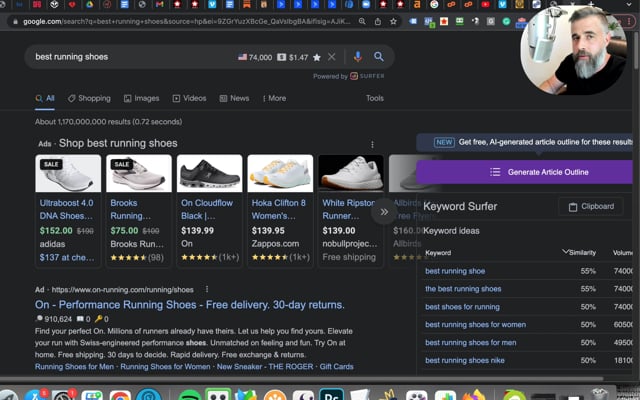Open the share icon in address bar
This screenshot has width=640, height=400.
coord(378,21)
